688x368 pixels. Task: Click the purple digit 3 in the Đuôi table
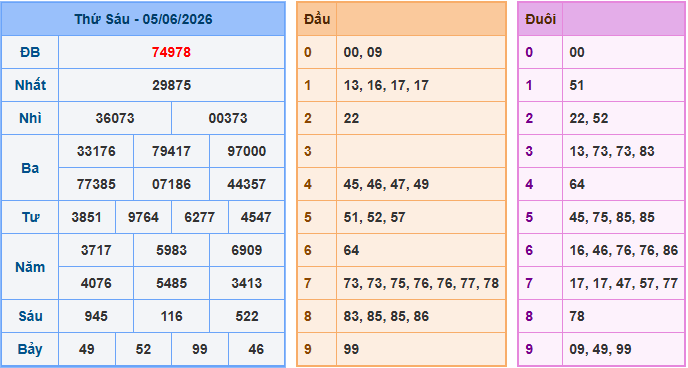click(529, 151)
